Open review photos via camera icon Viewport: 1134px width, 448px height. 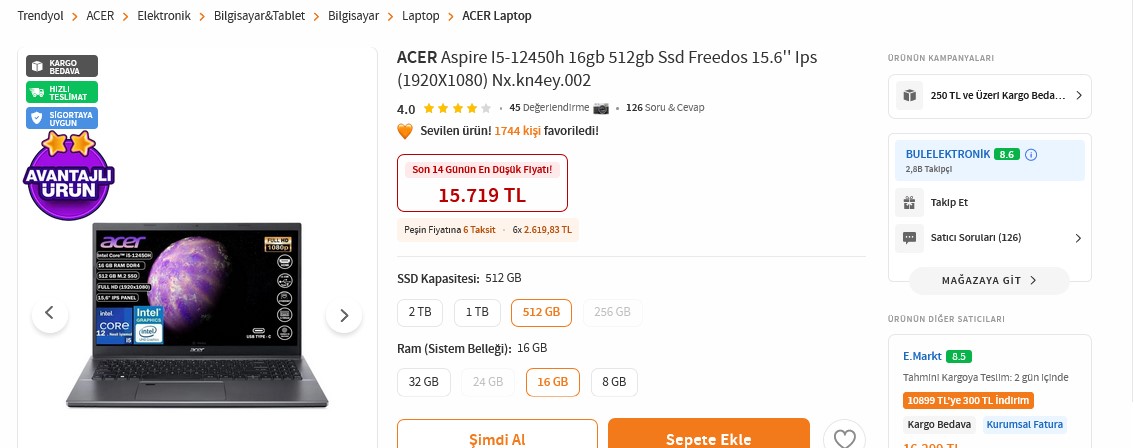tap(601, 108)
